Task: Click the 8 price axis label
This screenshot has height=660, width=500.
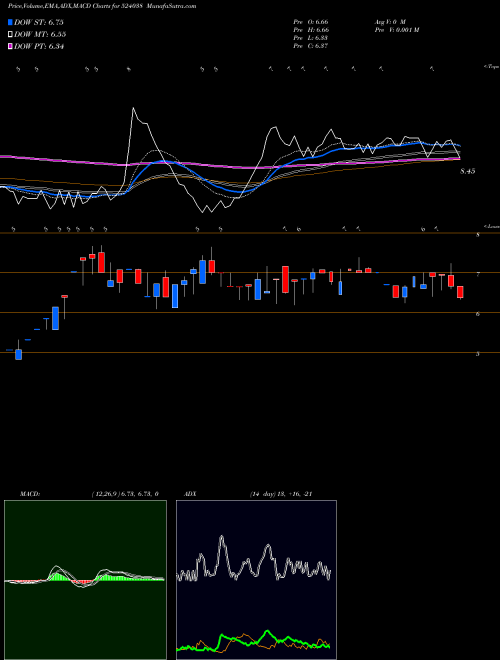Action: [478, 235]
